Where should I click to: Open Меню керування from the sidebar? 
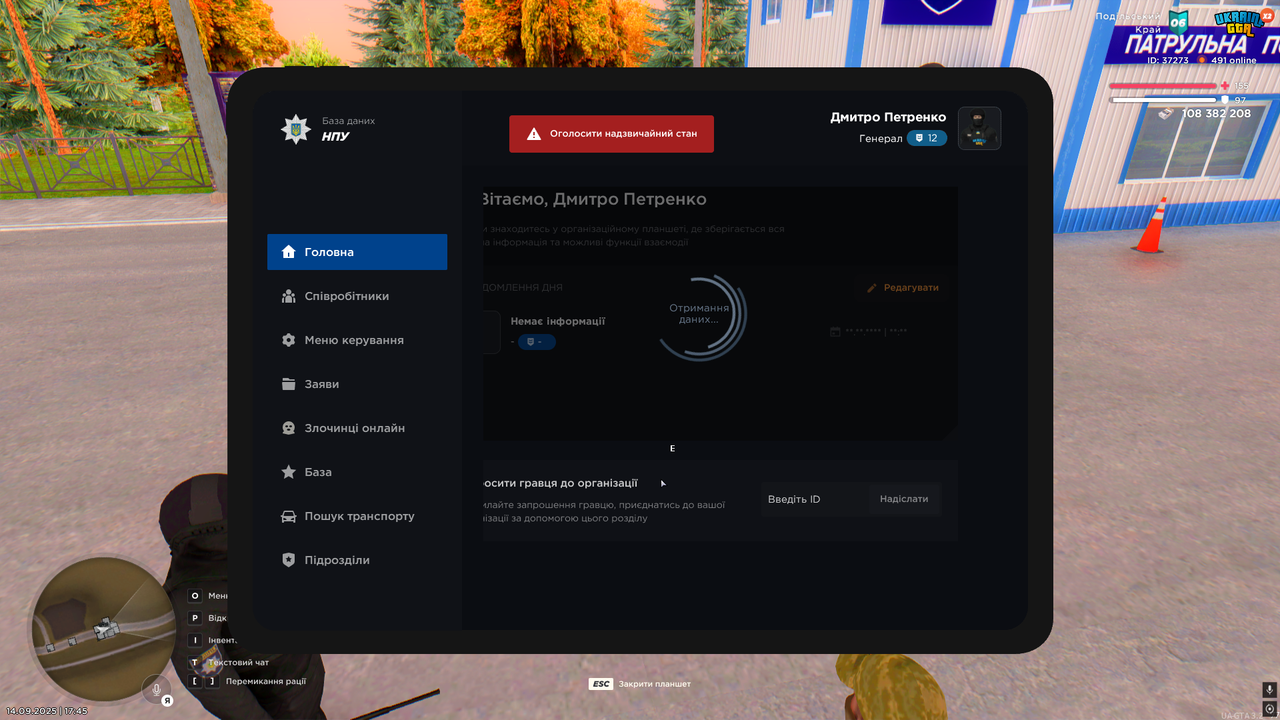click(x=357, y=340)
